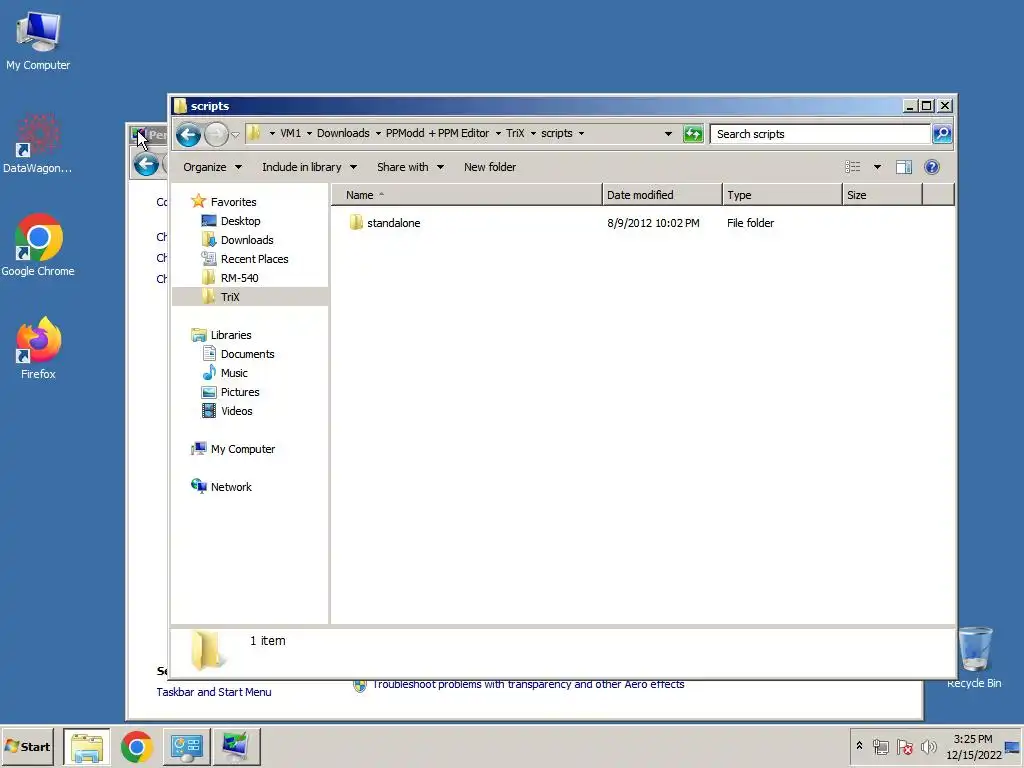Open the Organize menu
Viewport: 1024px width, 768px height.
[212, 167]
